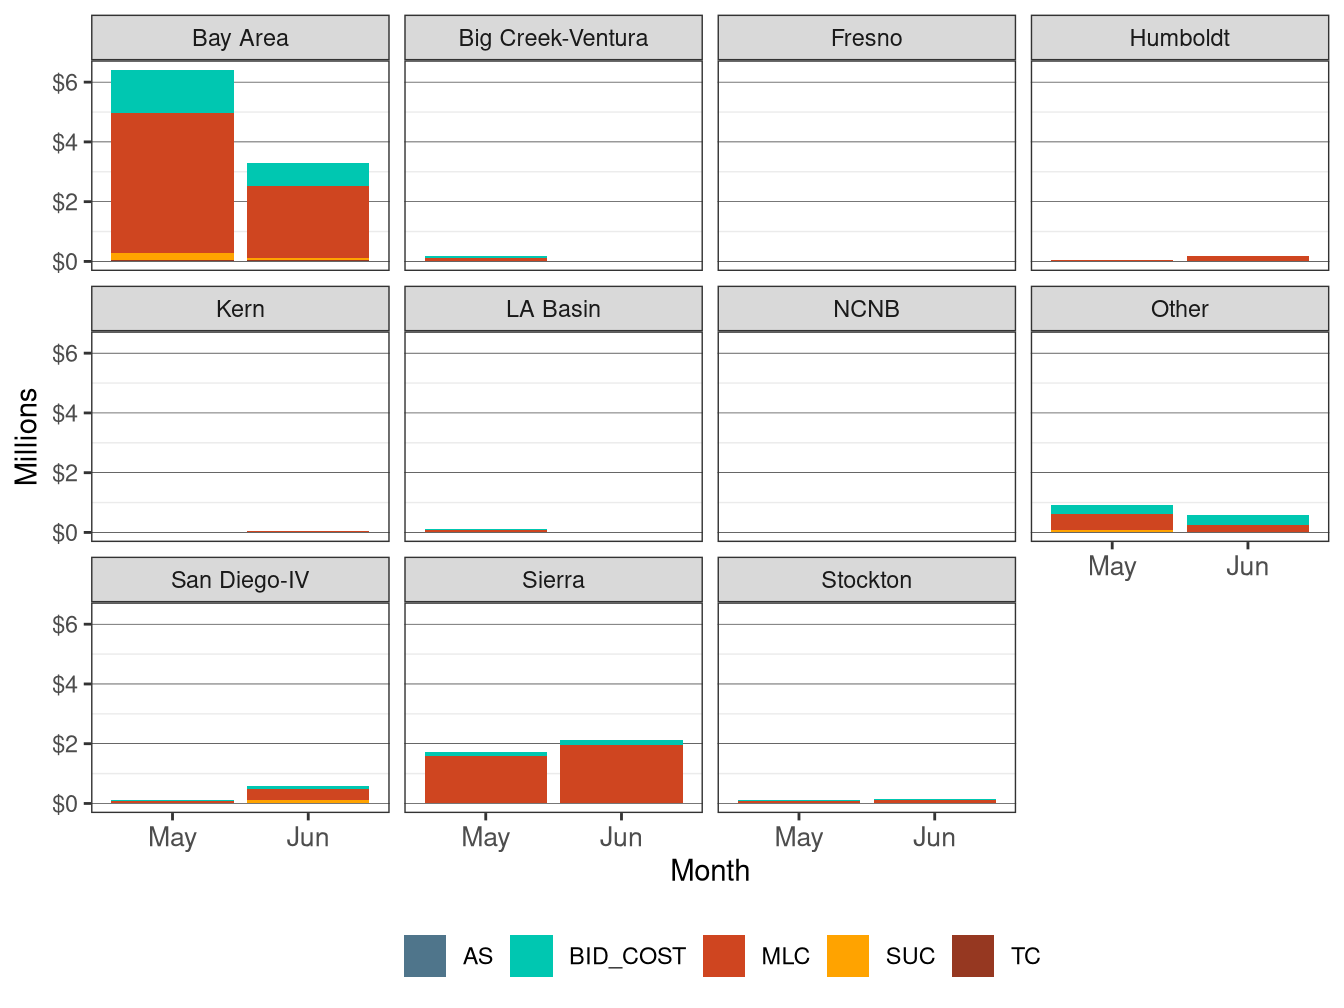Click the Millions y-axis title
This screenshot has height=1008, width=1344.
27,436
